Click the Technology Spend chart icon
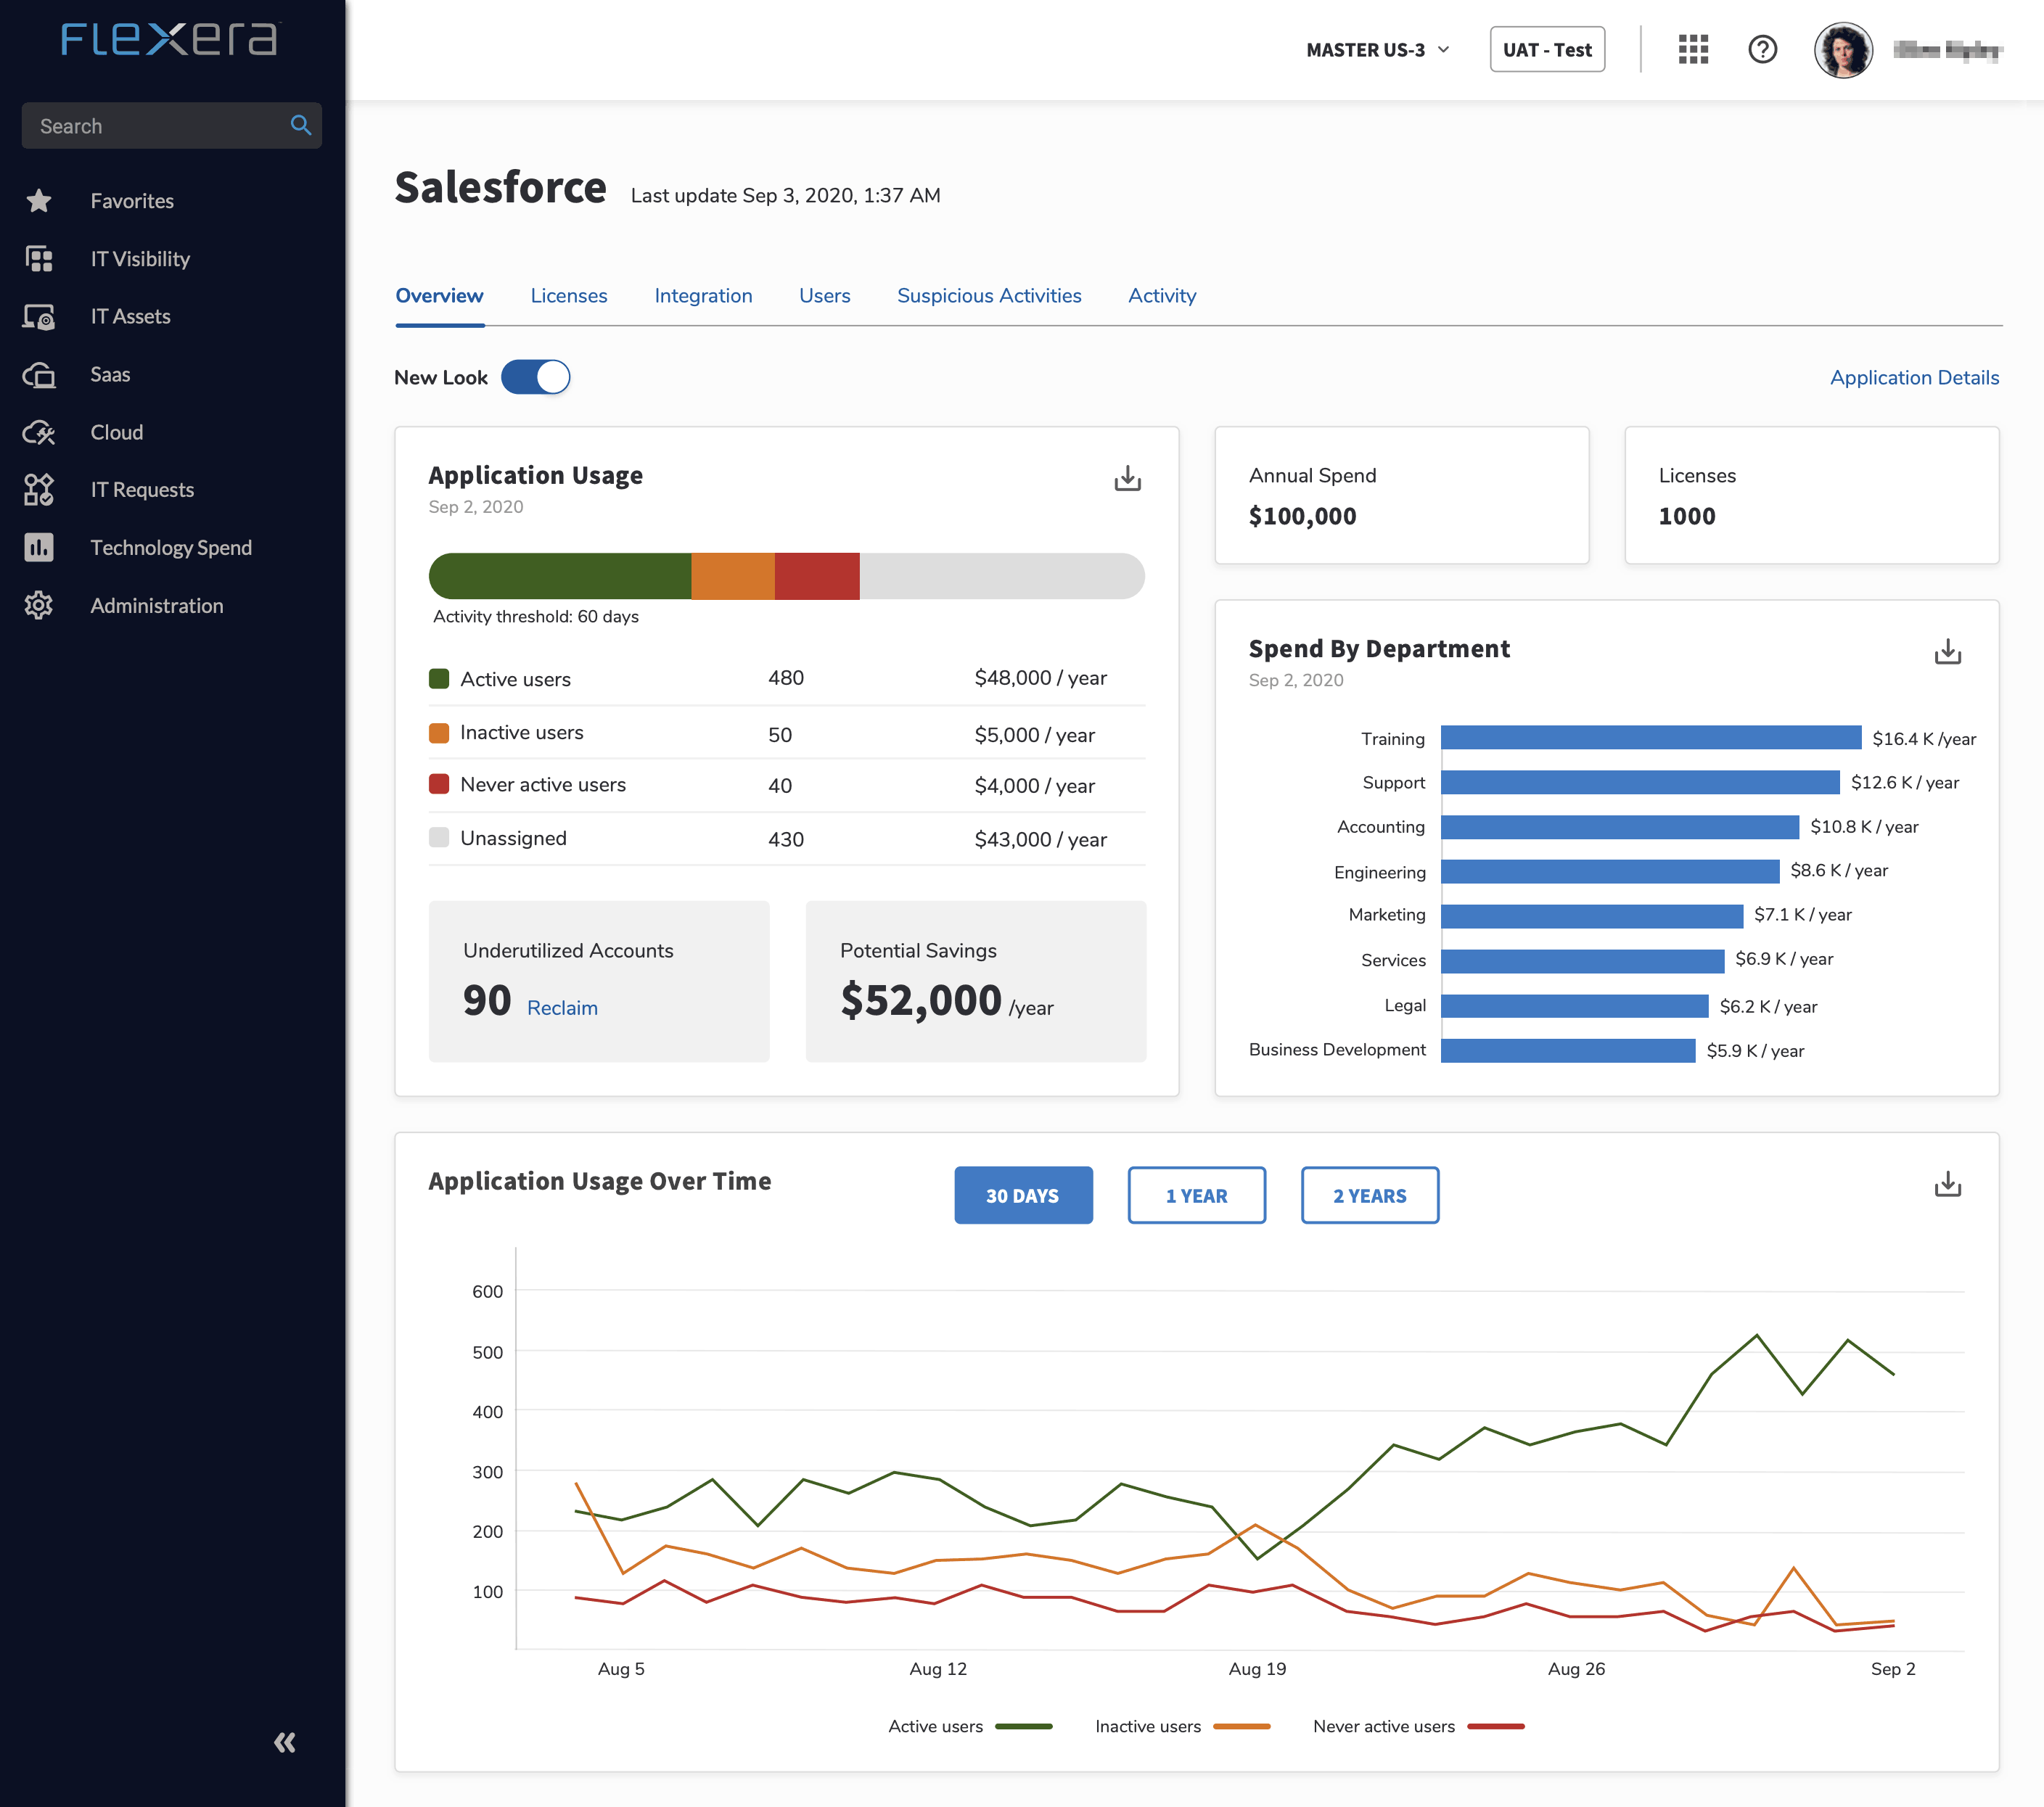This screenshot has height=1807, width=2044. point(39,547)
